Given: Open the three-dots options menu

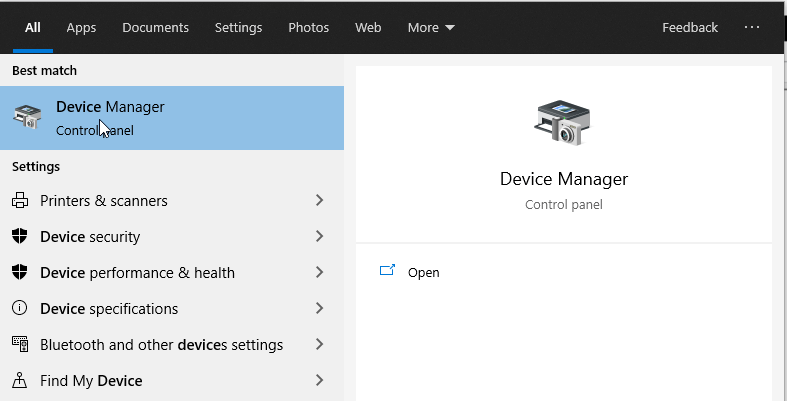Looking at the screenshot, I should [751, 27].
